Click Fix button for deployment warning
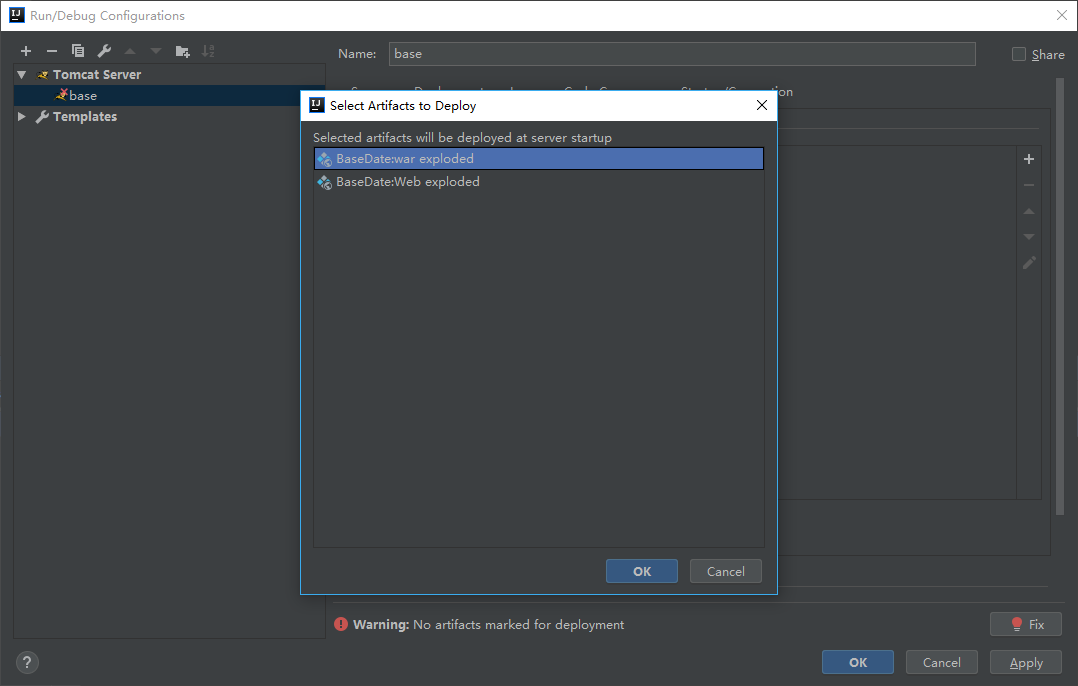 coord(1026,624)
